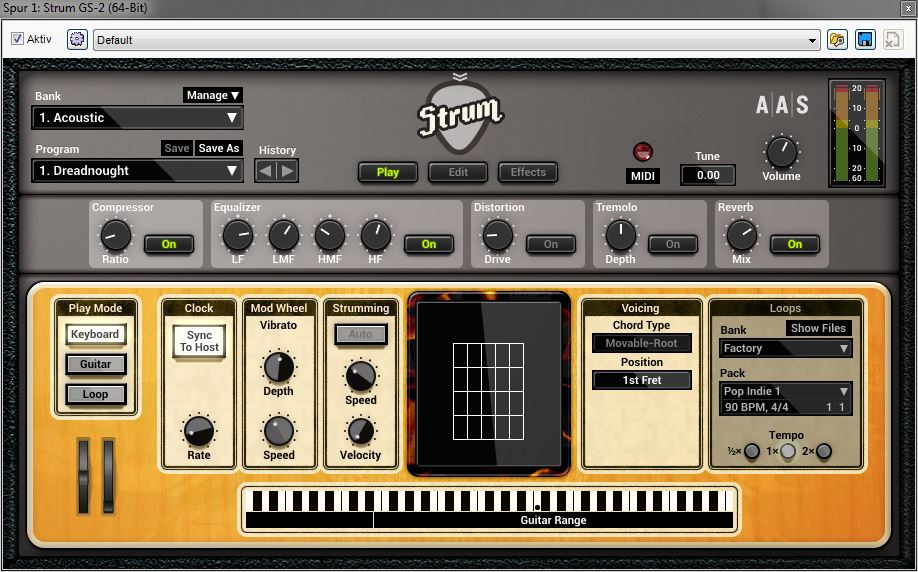The image size is (918, 572).
Task: Adjust the Volume knob
Action: click(782, 152)
